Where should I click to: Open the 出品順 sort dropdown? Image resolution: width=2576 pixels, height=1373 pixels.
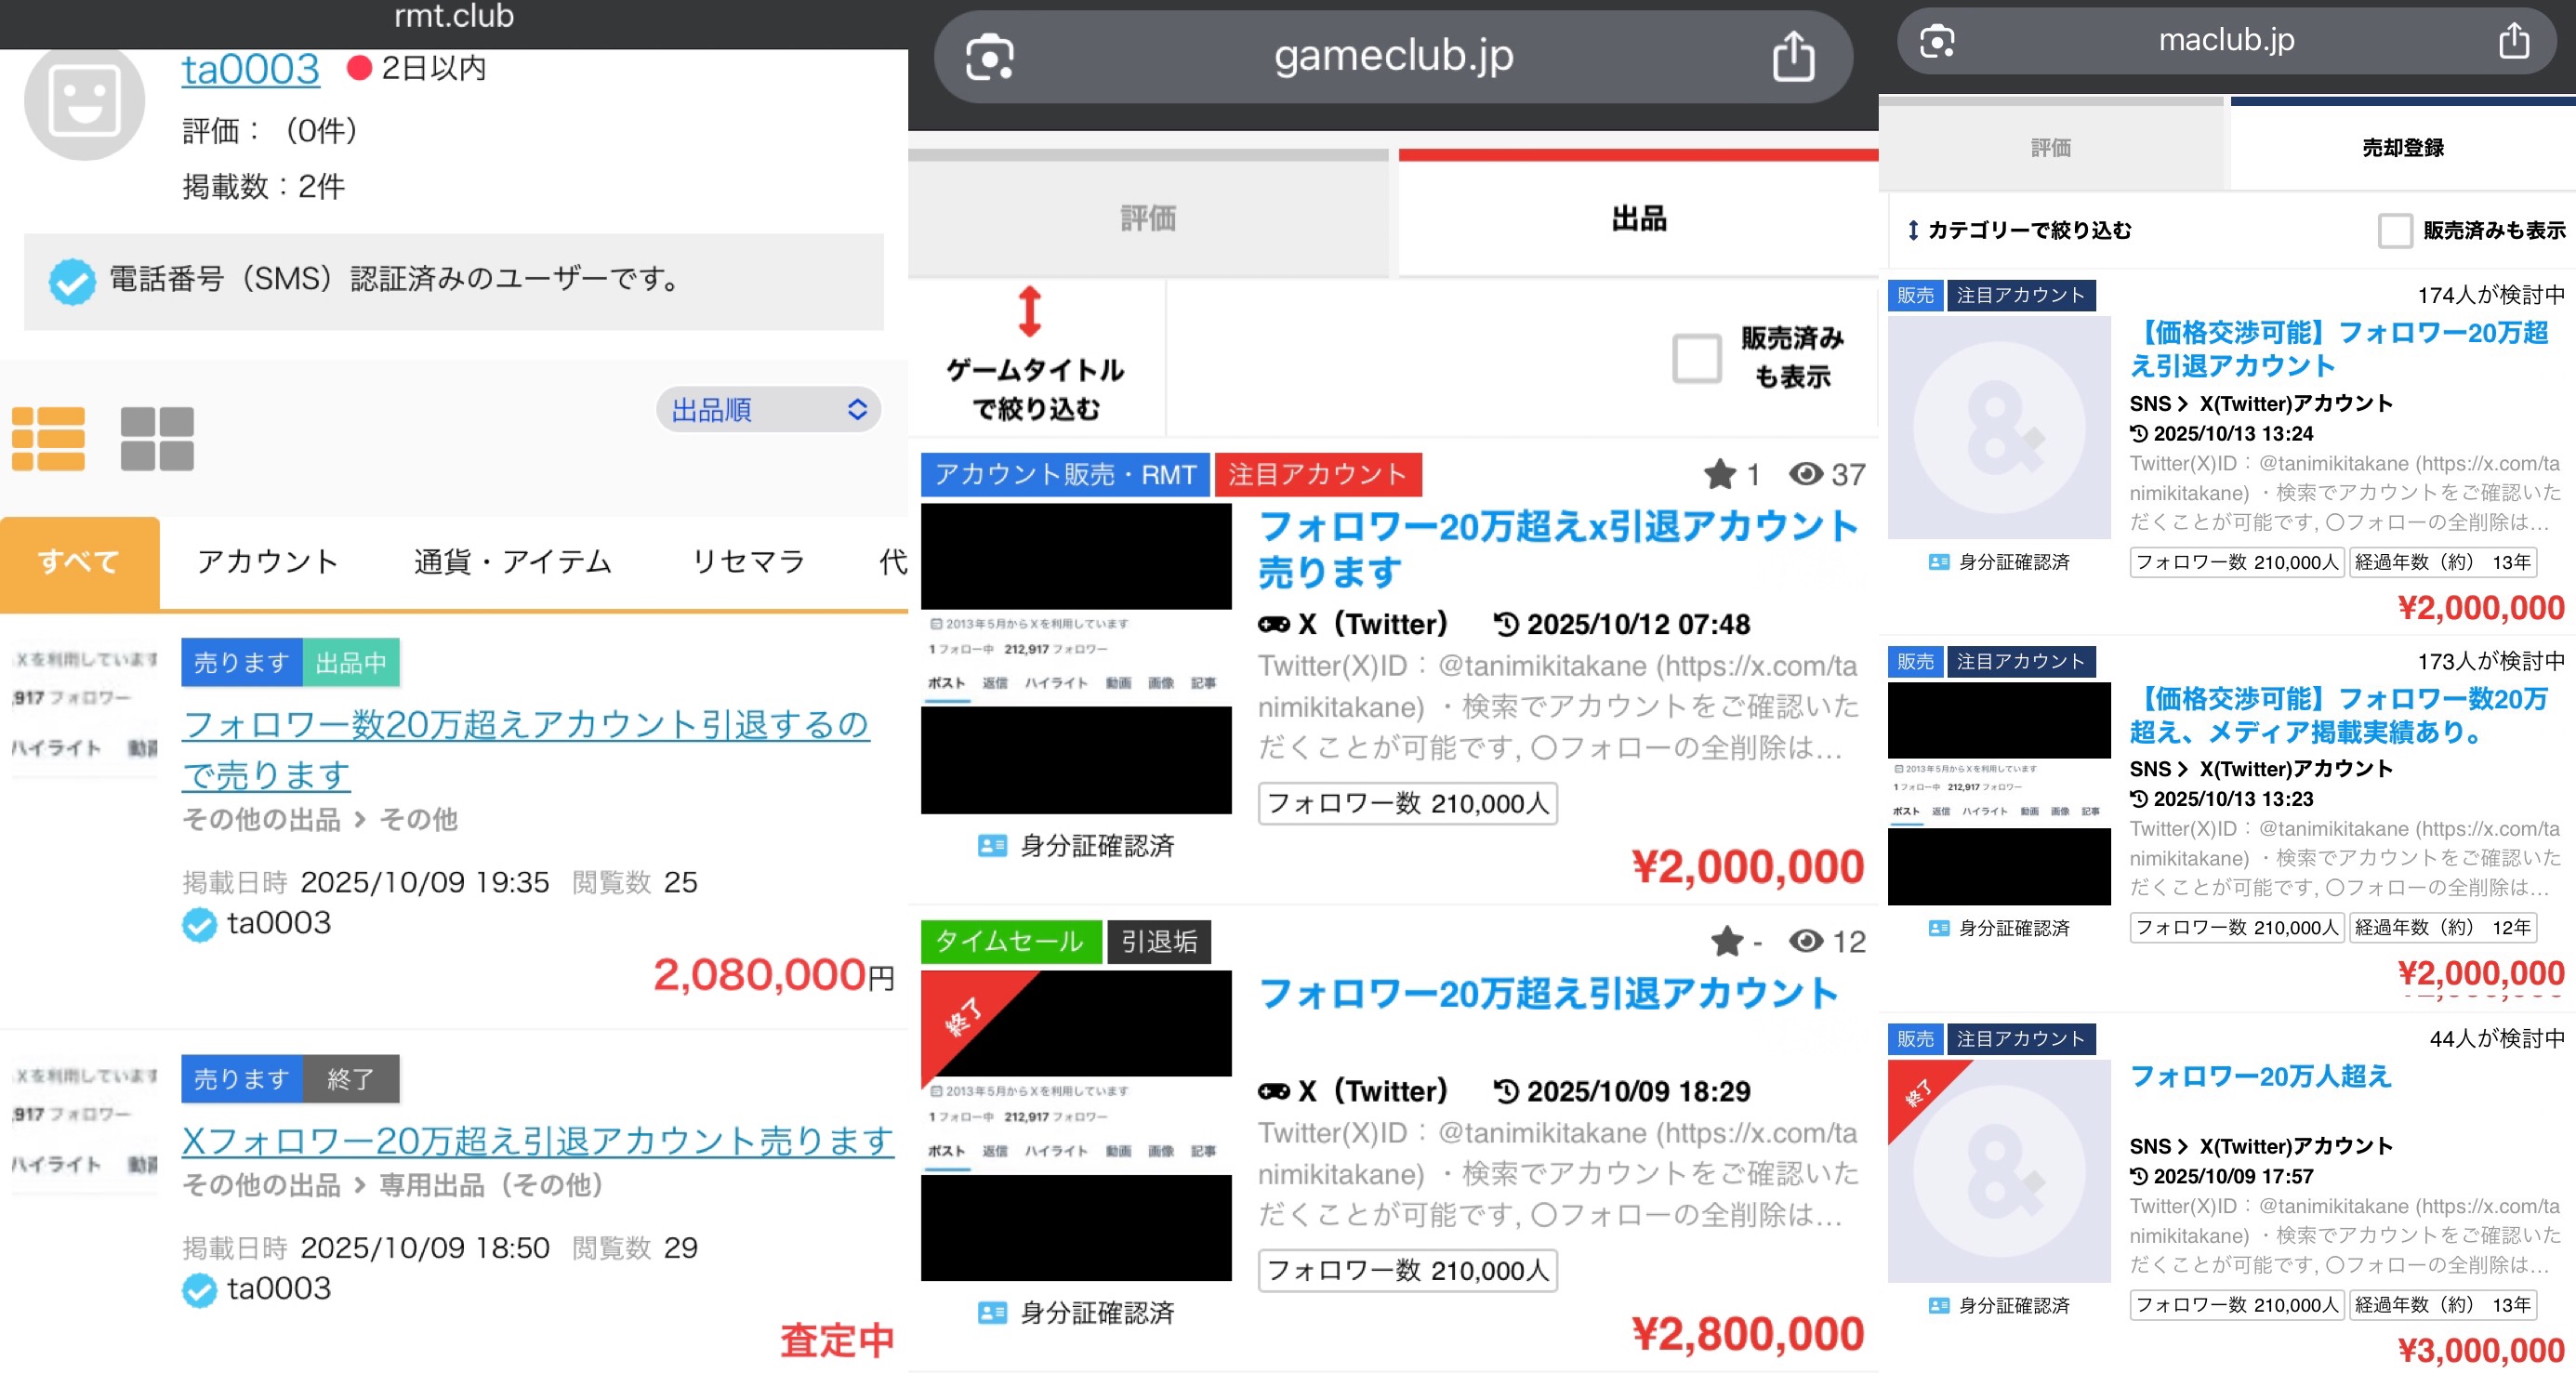[x=767, y=409]
